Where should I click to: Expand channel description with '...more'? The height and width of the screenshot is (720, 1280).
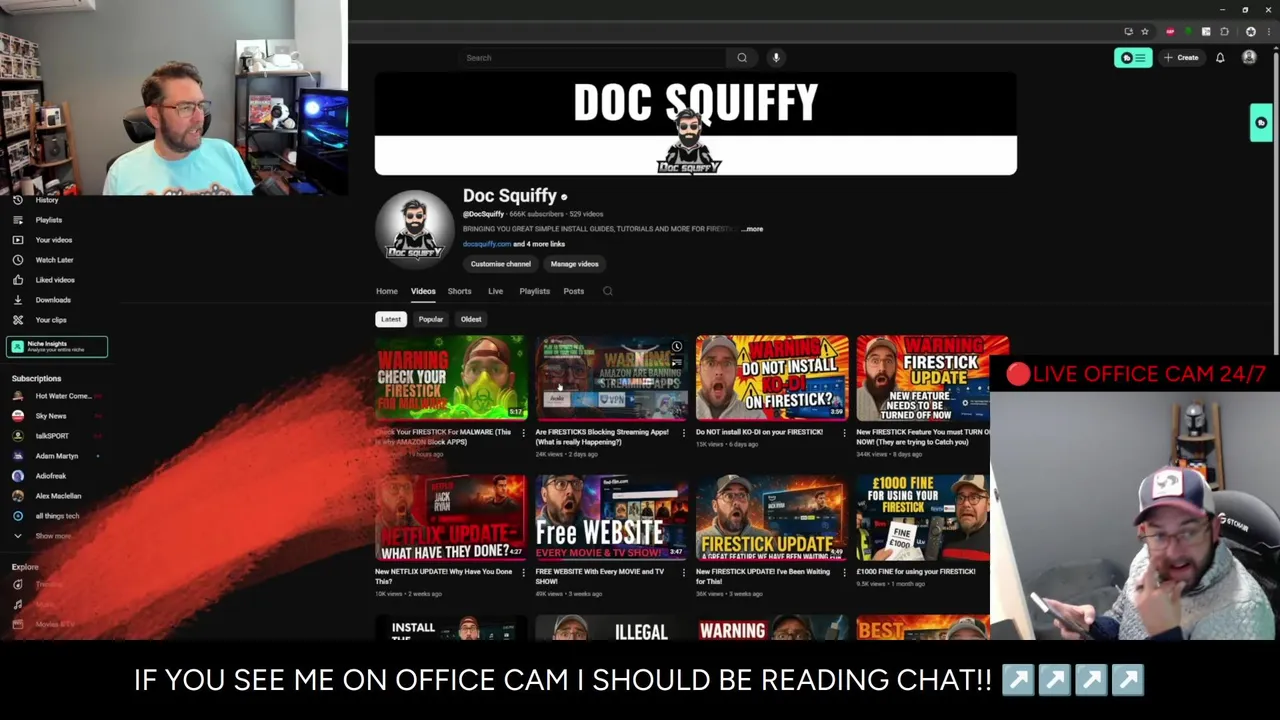click(x=752, y=229)
